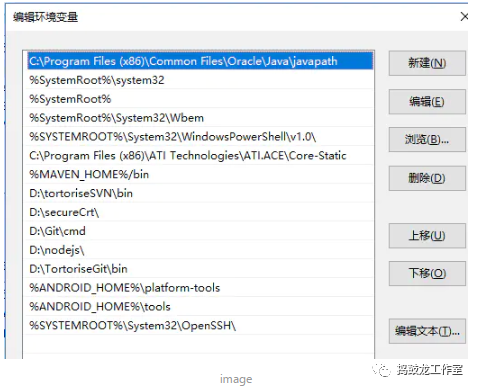Select the D:\secureCrt\ entry

tap(200, 212)
